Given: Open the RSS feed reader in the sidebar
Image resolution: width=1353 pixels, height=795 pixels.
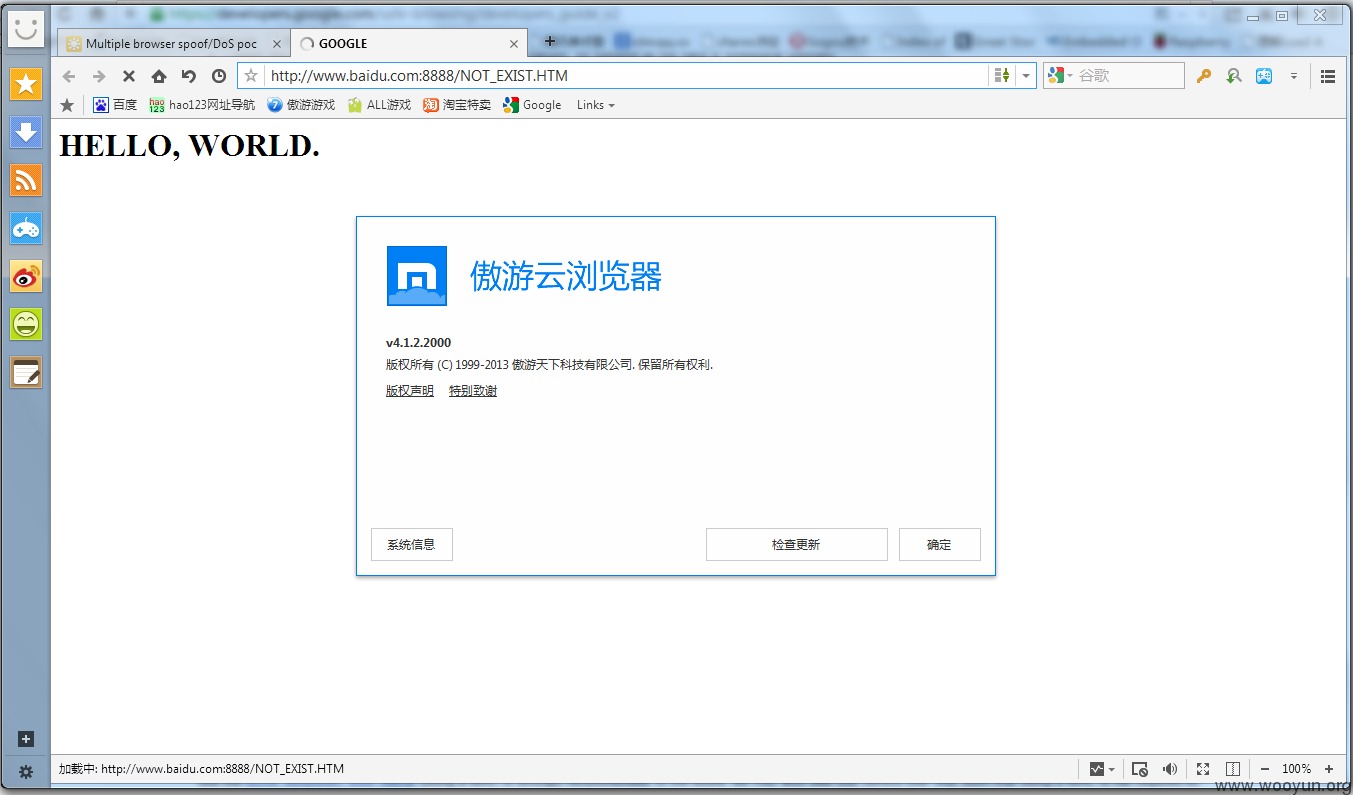Looking at the screenshot, I should click(26, 180).
